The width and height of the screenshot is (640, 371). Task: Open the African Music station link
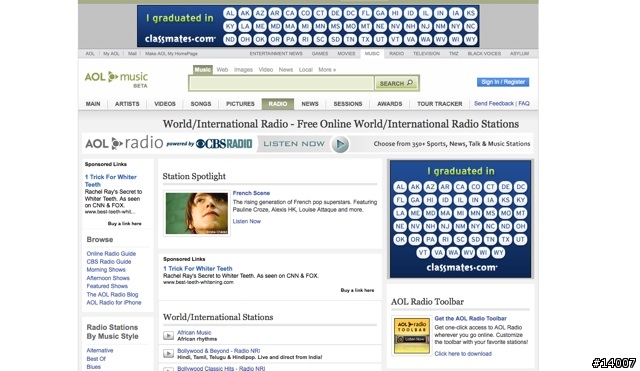tap(194, 333)
